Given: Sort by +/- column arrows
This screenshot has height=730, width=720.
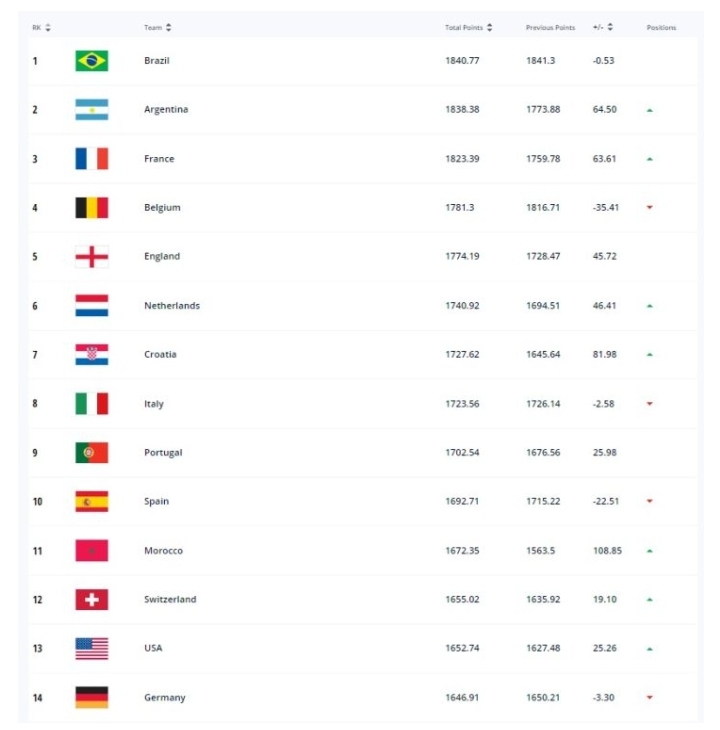Looking at the screenshot, I should pos(610,27).
